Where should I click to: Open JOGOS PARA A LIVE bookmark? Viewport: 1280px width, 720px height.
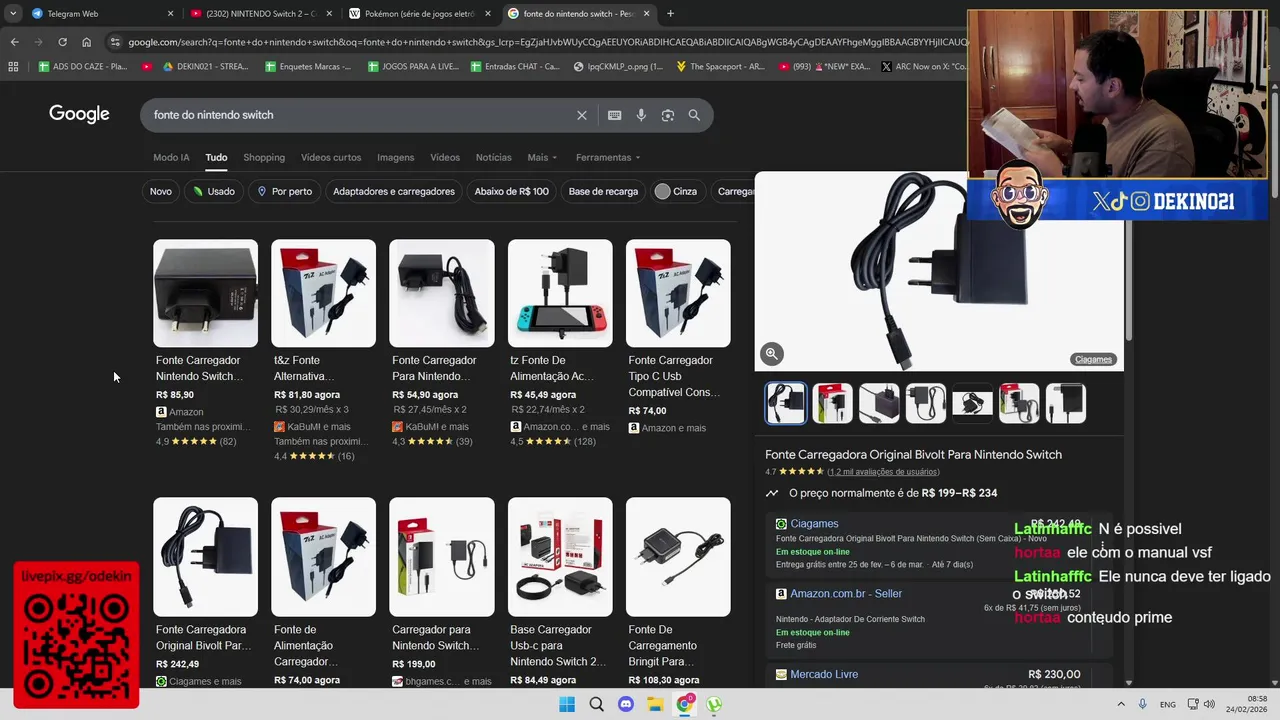click(x=413, y=67)
